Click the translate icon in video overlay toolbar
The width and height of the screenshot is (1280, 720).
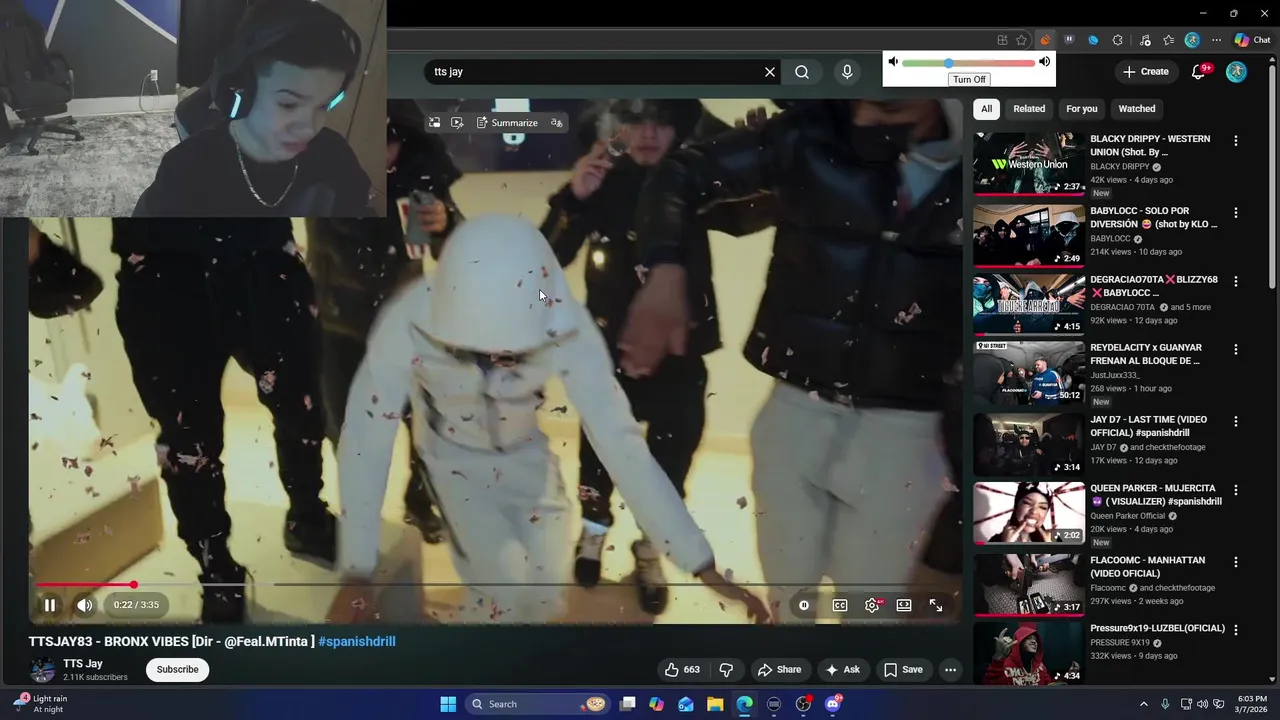[557, 123]
